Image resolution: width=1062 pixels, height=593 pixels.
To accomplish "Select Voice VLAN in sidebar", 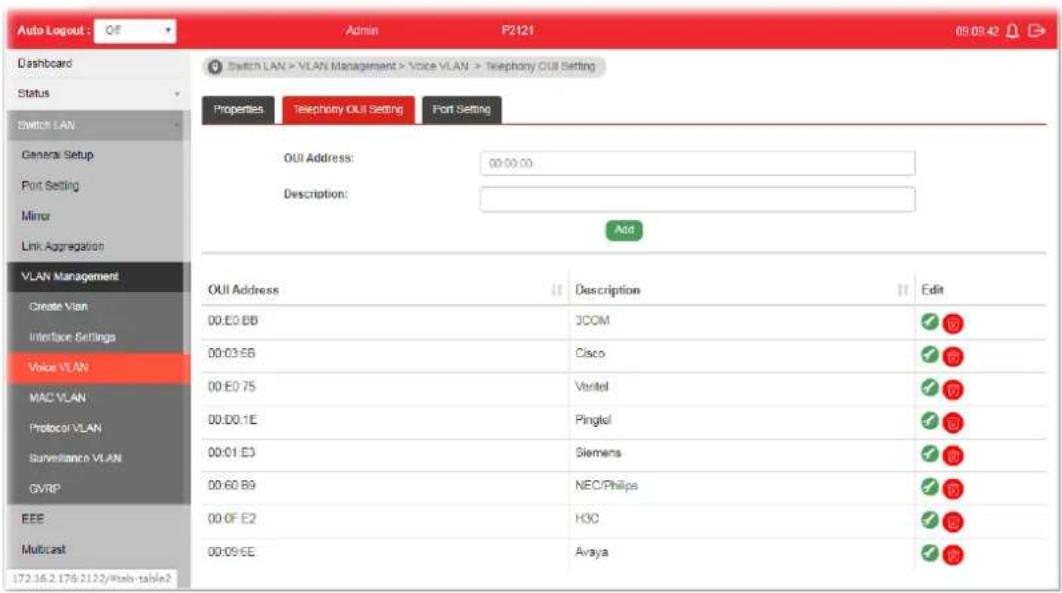I will click(99, 368).
